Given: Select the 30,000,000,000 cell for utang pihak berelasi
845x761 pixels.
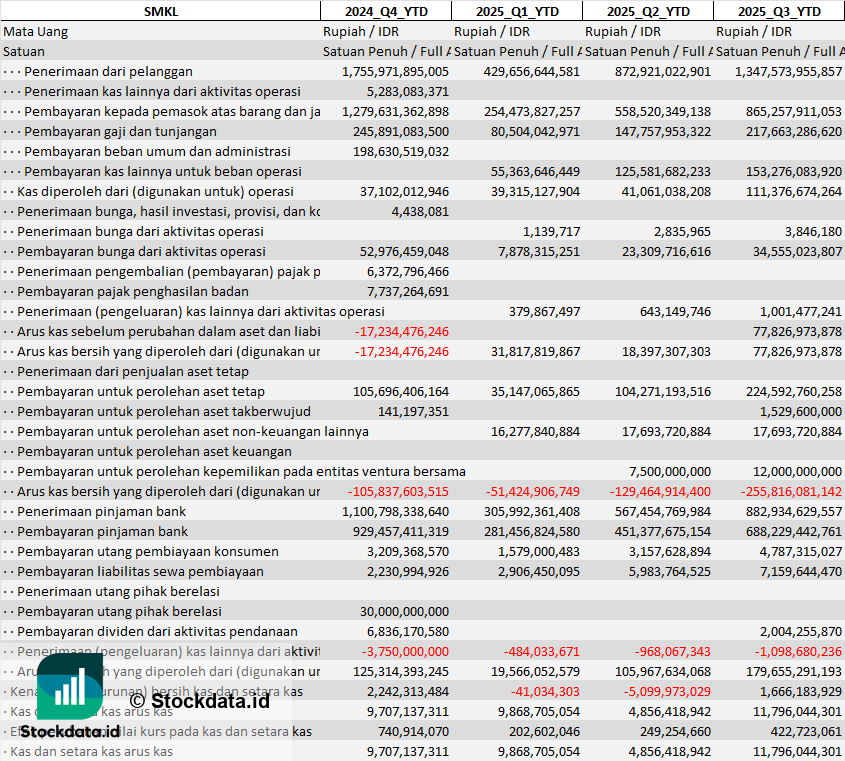Looking at the screenshot, I should click(403, 611).
